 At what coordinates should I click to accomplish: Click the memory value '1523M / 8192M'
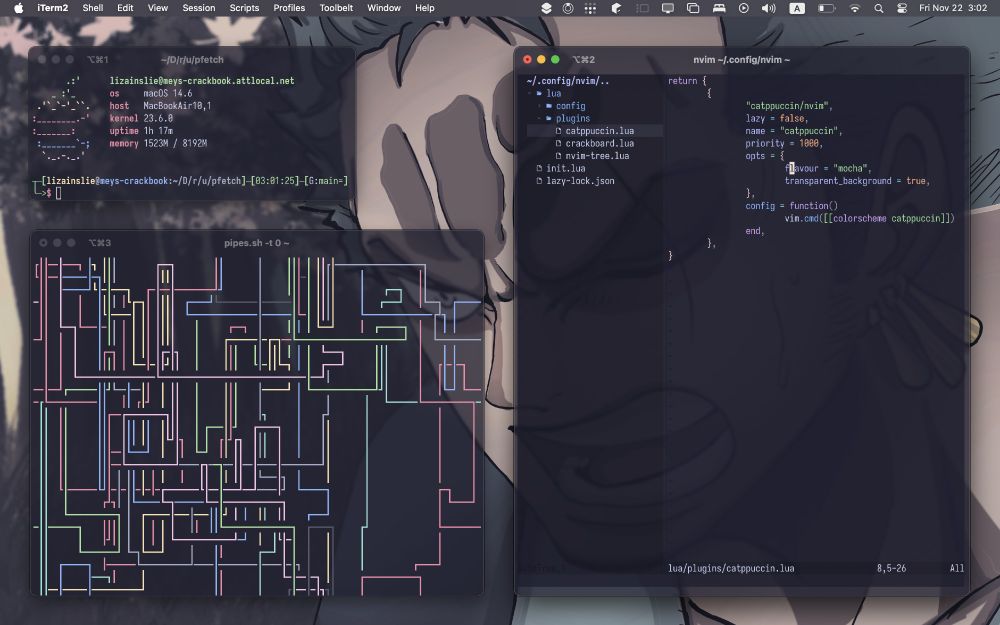[x=175, y=143]
